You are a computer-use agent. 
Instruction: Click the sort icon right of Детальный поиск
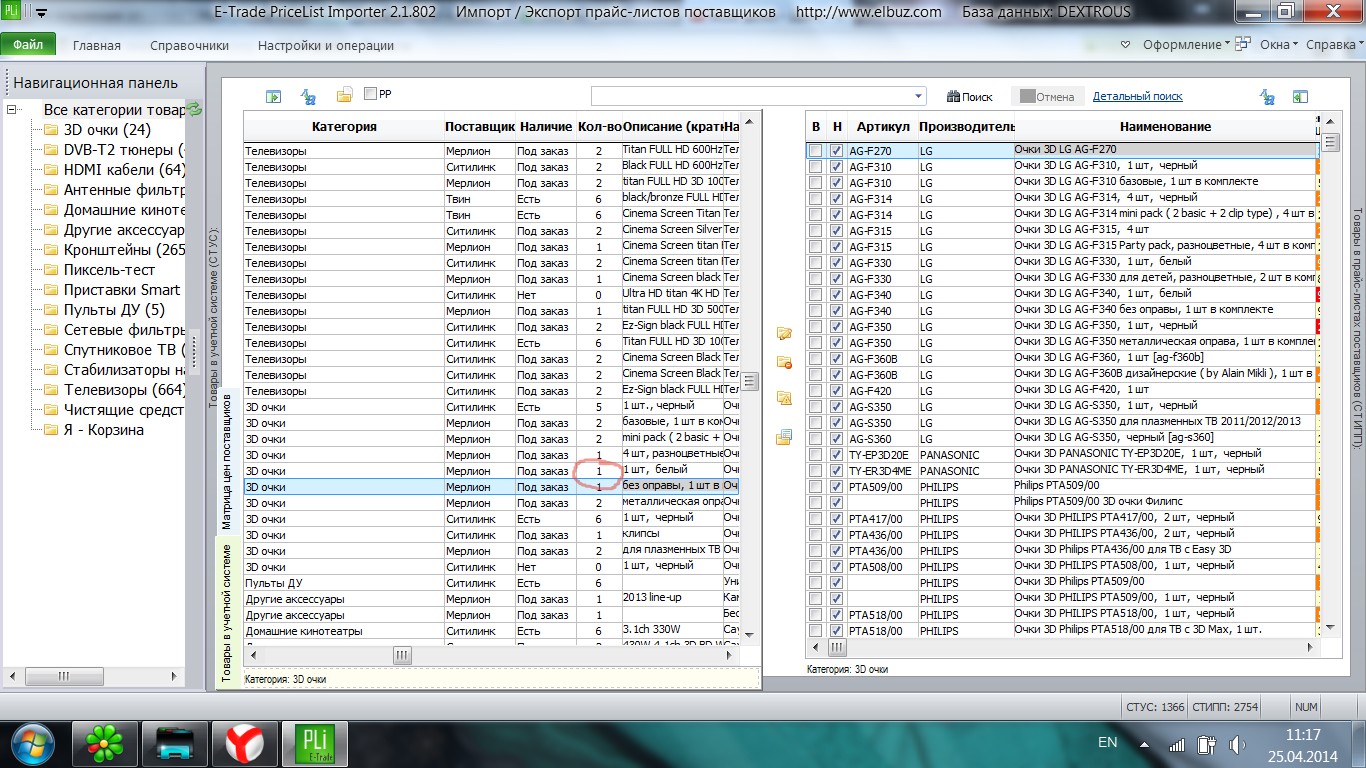point(1268,96)
